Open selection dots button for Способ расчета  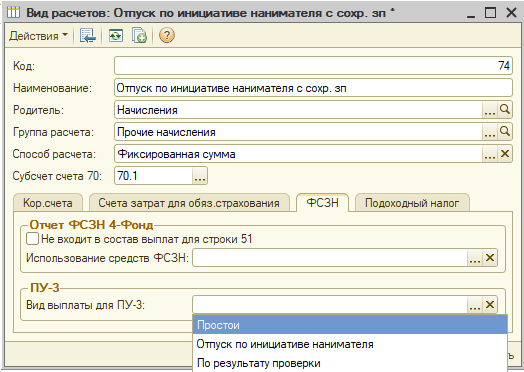pyautogui.click(x=490, y=154)
